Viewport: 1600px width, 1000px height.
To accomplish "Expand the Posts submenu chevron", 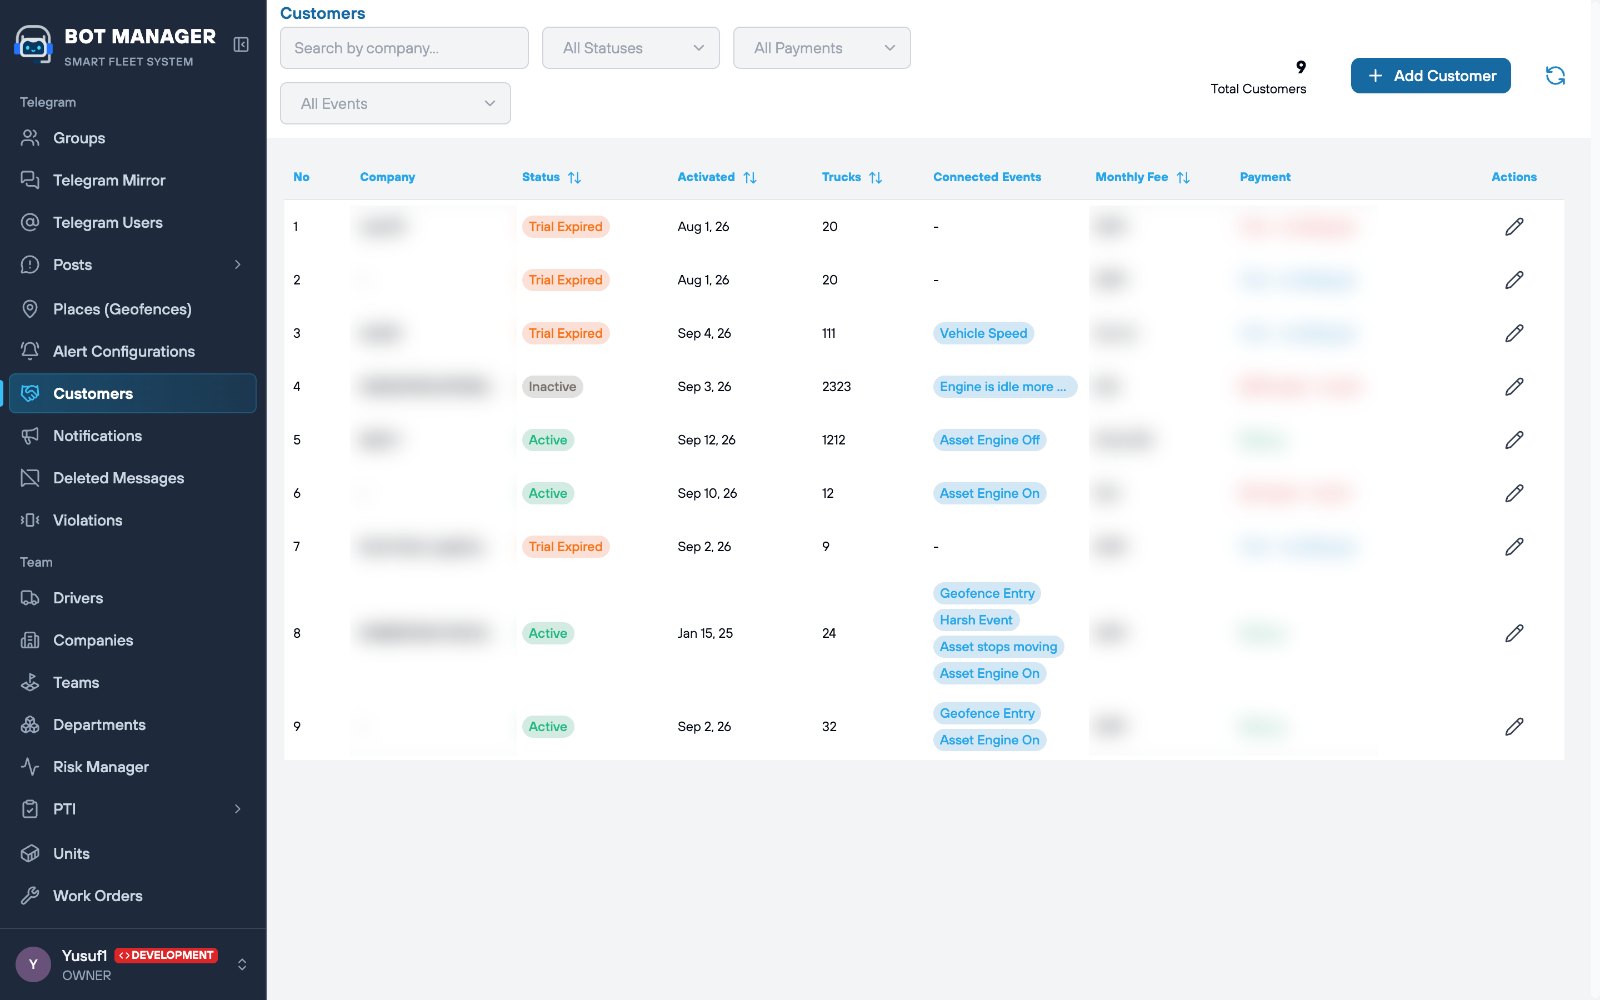I will pyautogui.click(x=238, y=265).
